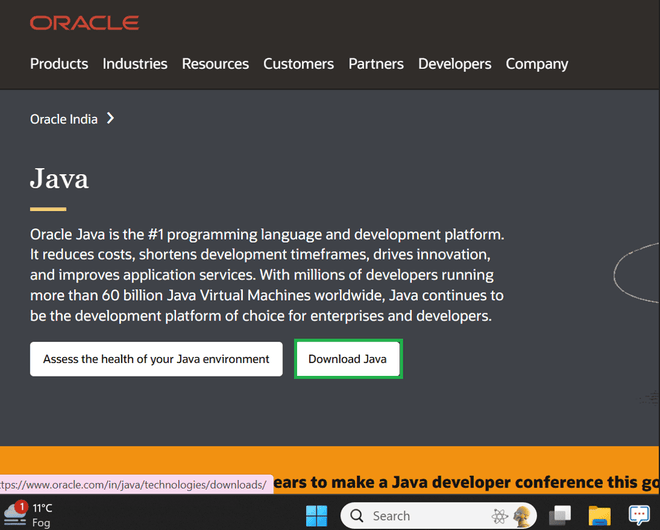Open the Windows Start menu
The height and width of the screenshot is (530, 660).
316,516
